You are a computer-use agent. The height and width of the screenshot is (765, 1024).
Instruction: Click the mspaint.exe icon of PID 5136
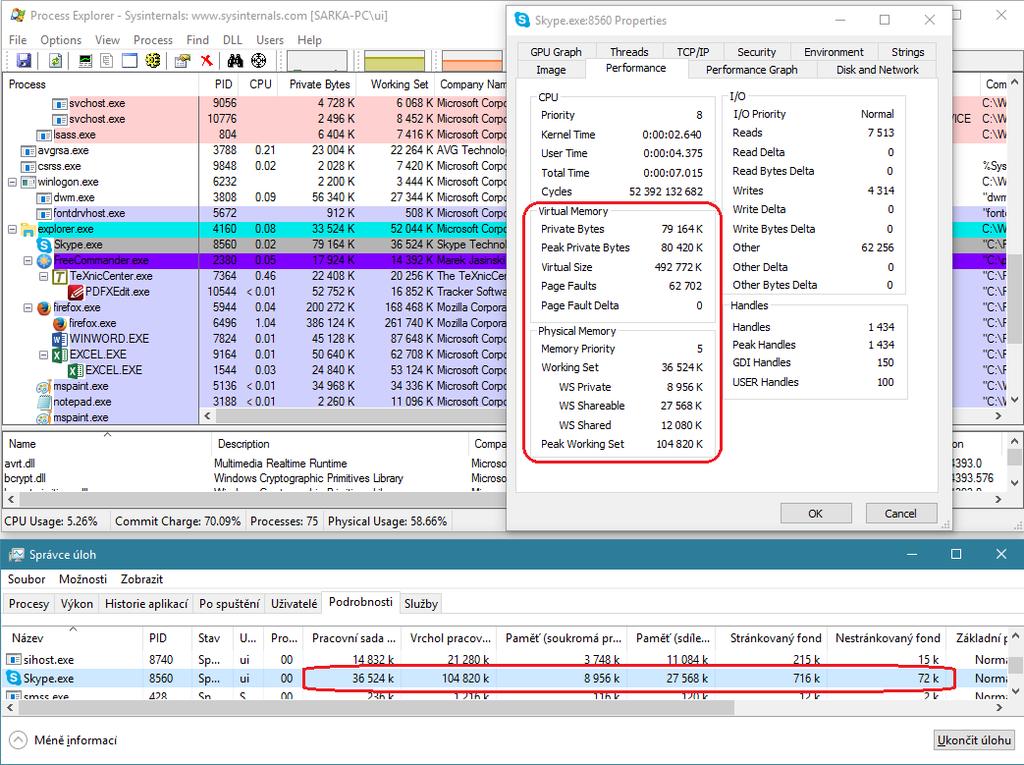point(44,385)
